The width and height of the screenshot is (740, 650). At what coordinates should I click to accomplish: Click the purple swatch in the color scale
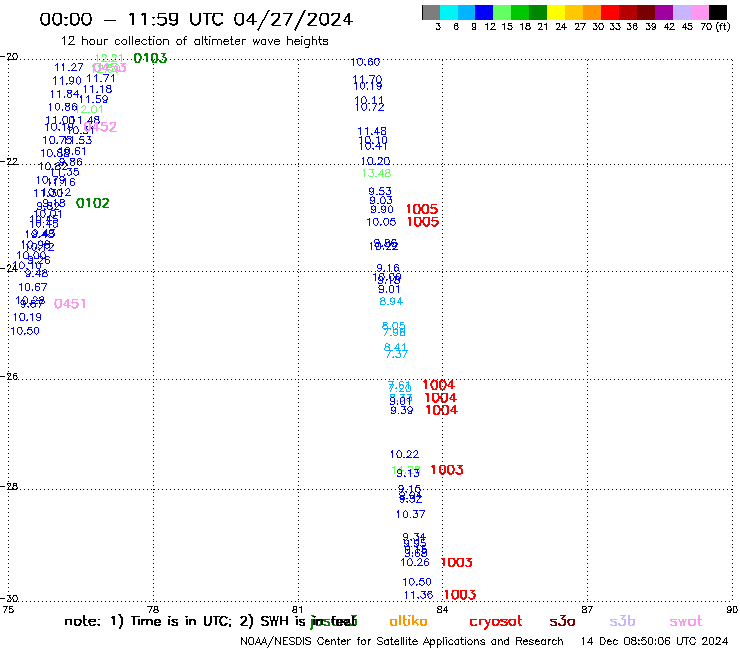664,12
